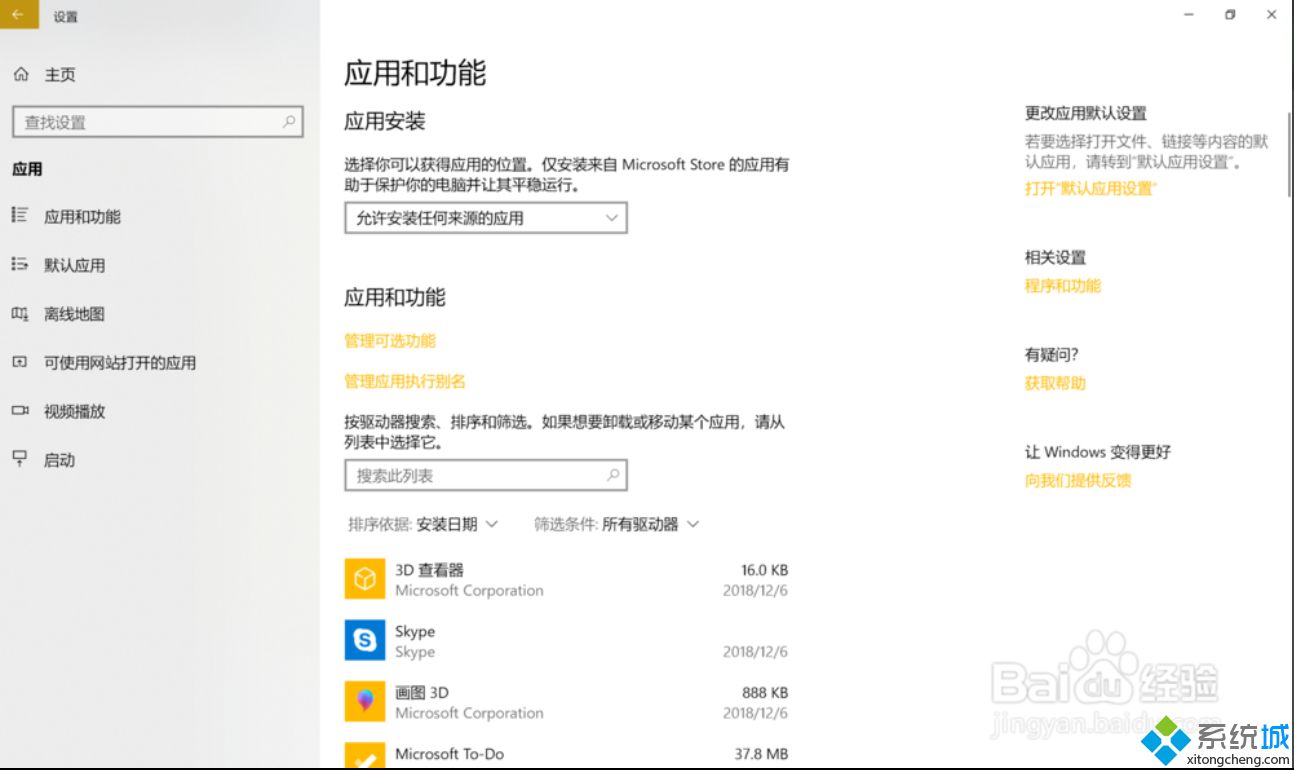Click the magnifier in 搜索此列表 box
This screenshot has width=1294, height=770.
(x=613, y=475)
